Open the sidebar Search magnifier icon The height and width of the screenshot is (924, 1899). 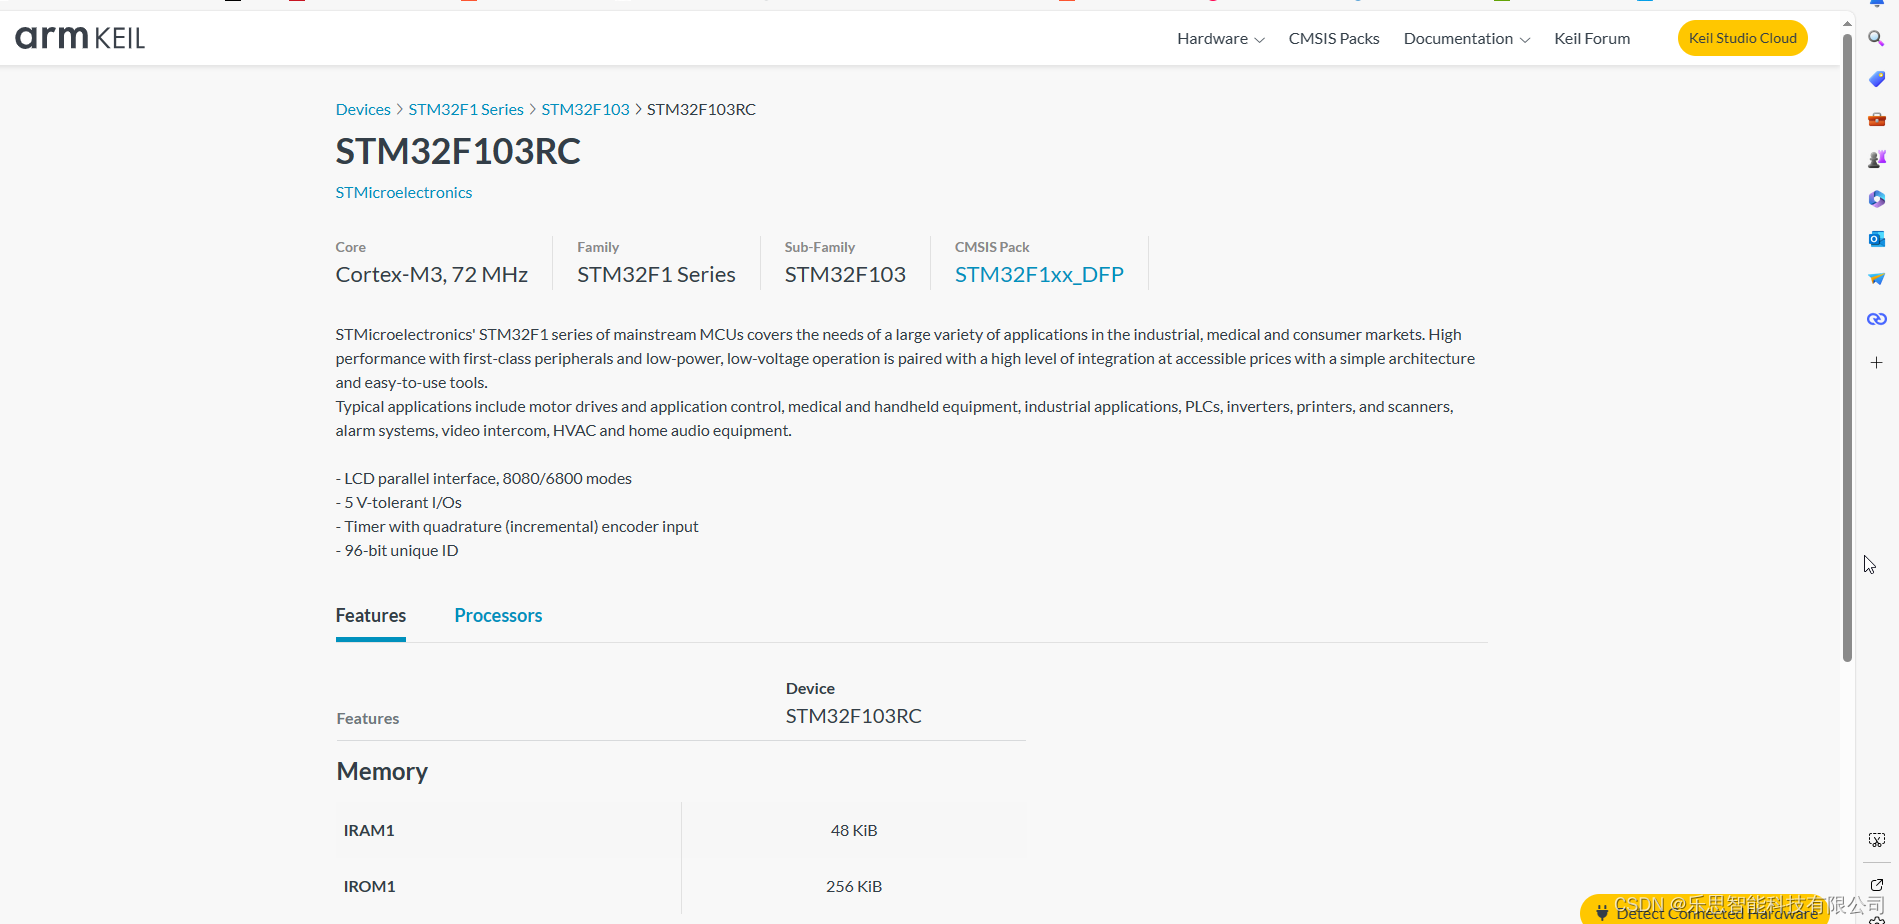(1876, 39)
